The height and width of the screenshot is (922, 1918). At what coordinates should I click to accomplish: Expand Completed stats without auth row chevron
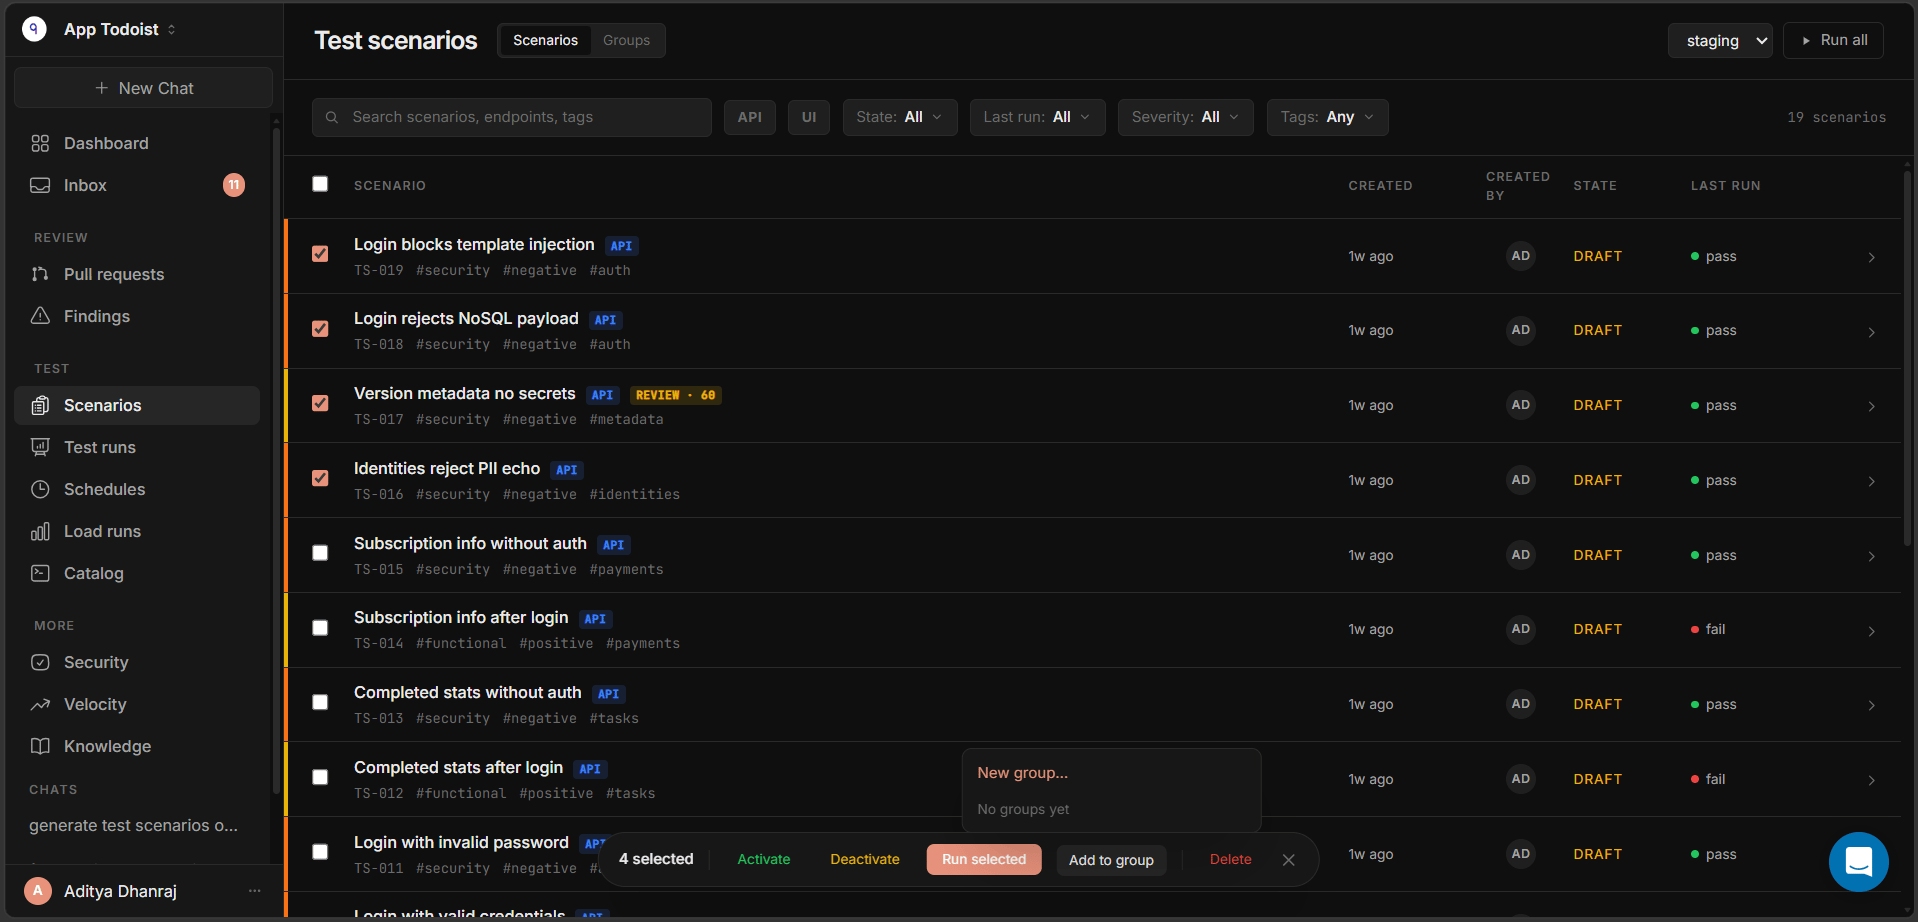coord(1871,705)
